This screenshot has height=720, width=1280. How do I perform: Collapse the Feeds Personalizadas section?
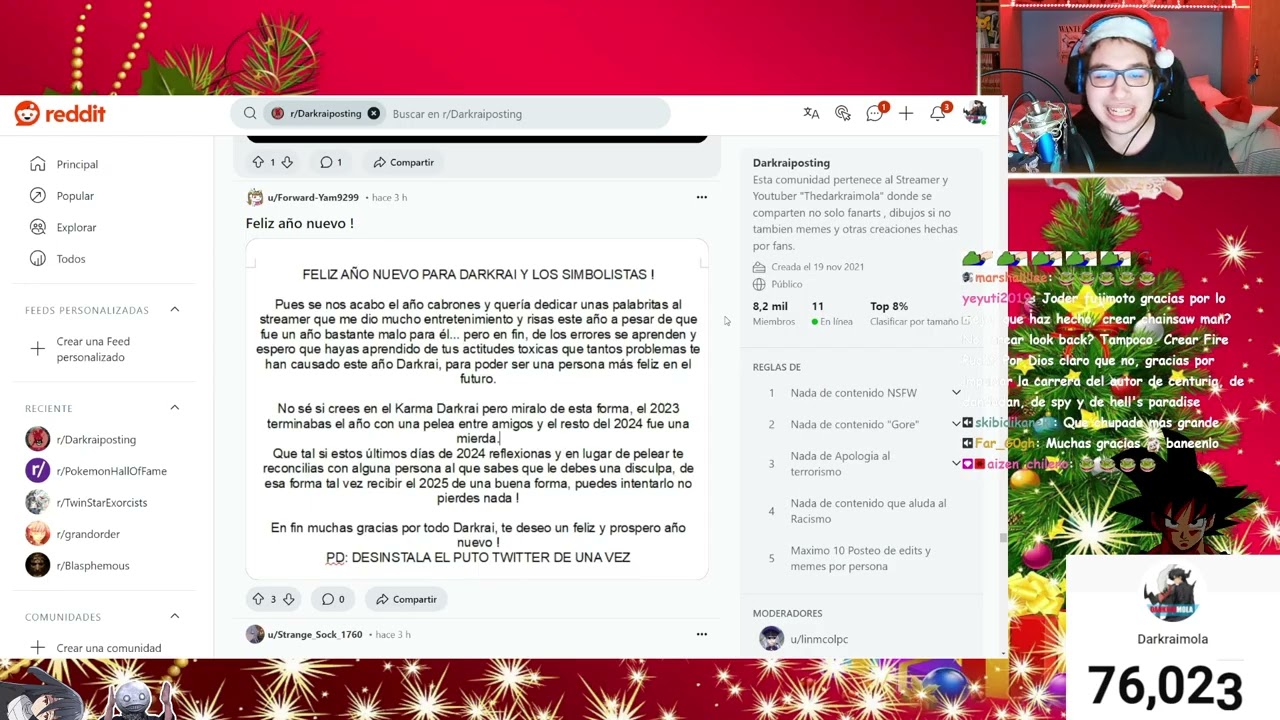click(174, 310)
